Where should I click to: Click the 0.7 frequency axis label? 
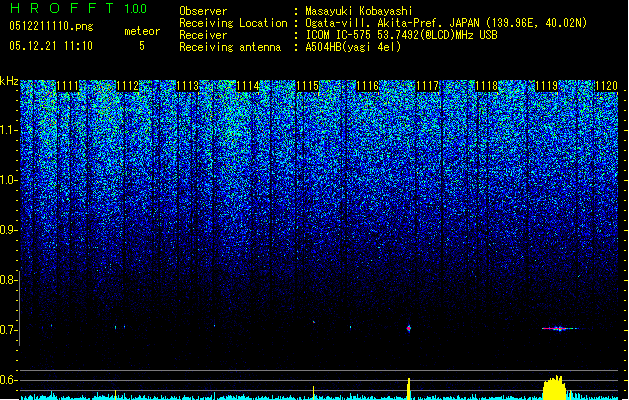pos(7,330)
